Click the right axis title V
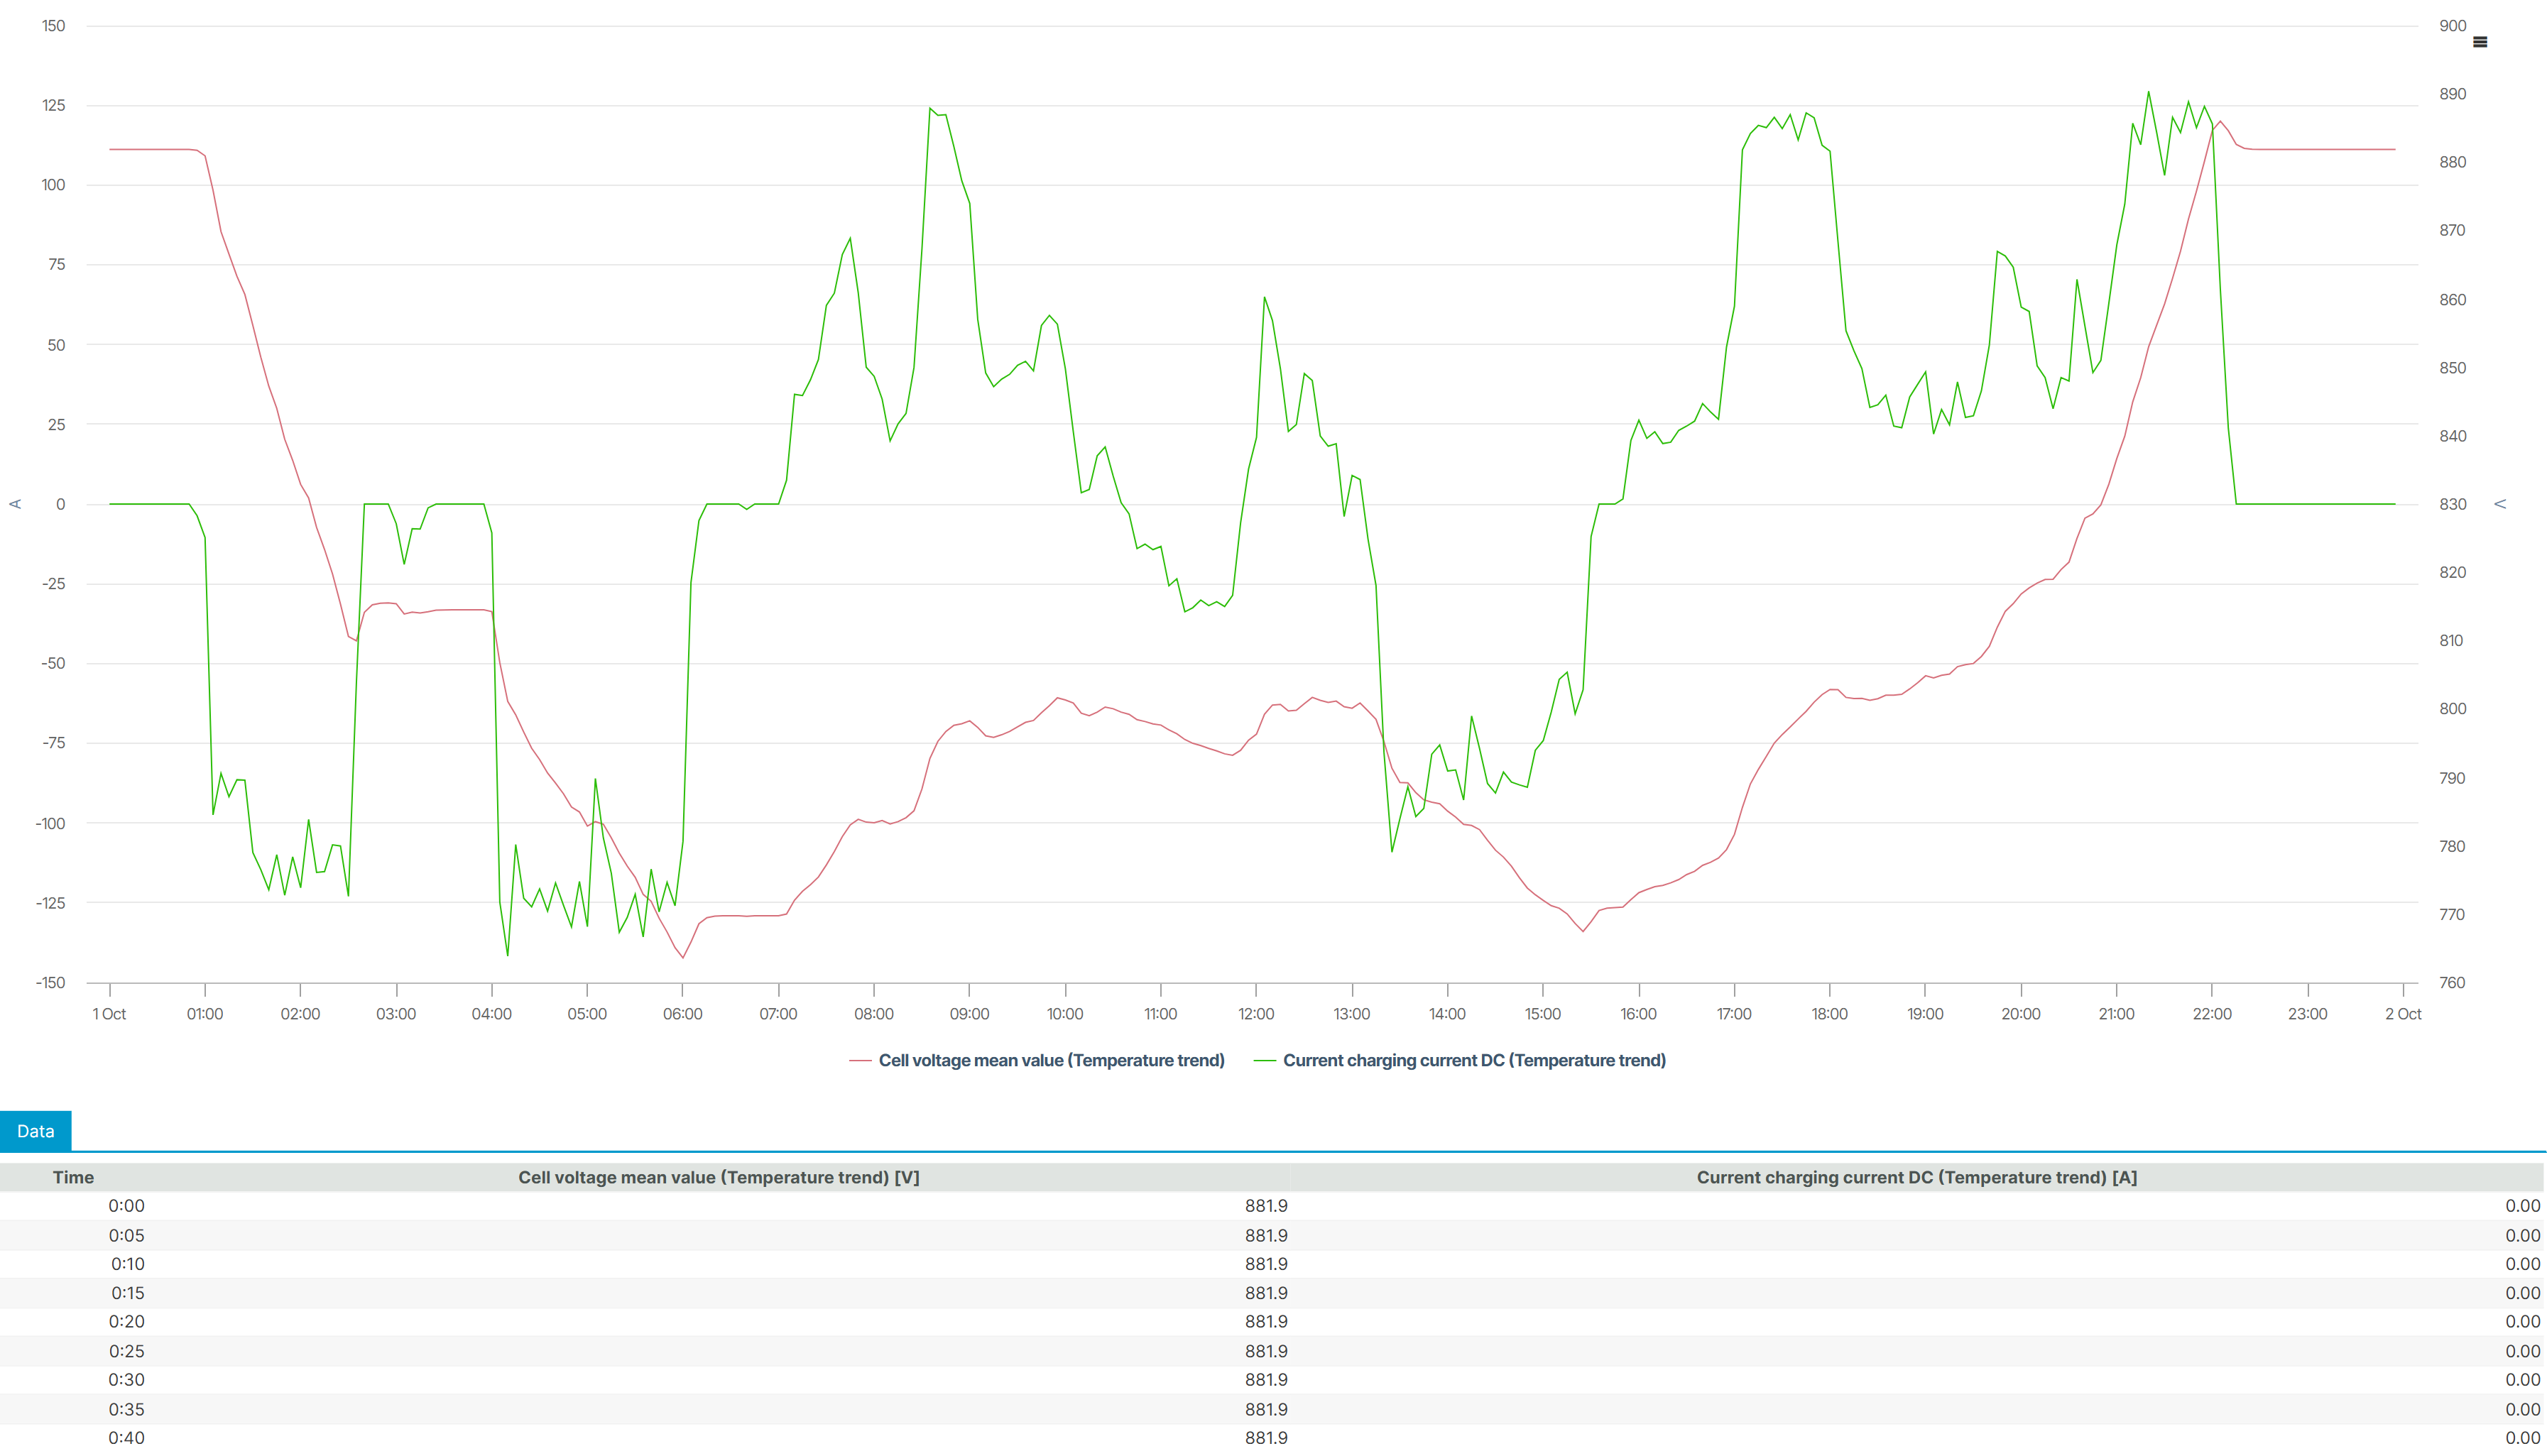 (x=2499, y=504)
